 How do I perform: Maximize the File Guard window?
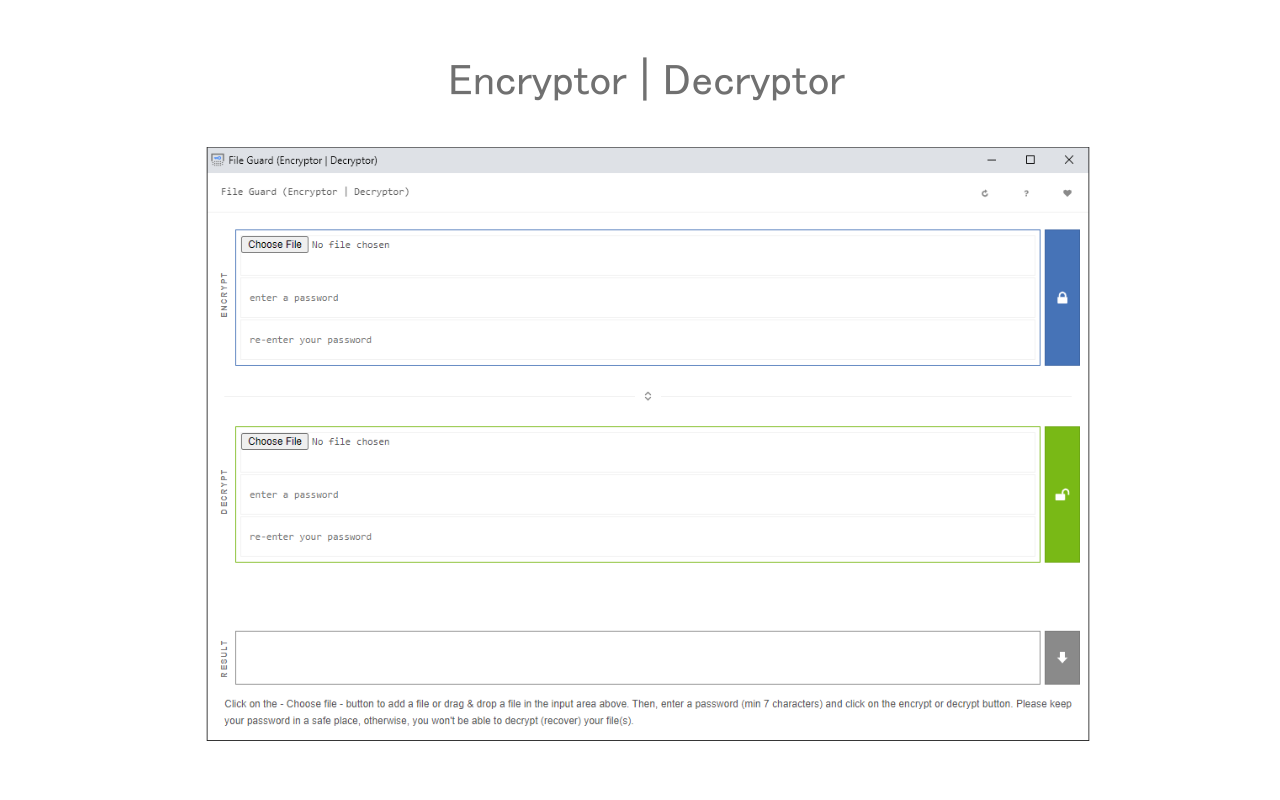pyautogui.click(x=1030, y=160)
